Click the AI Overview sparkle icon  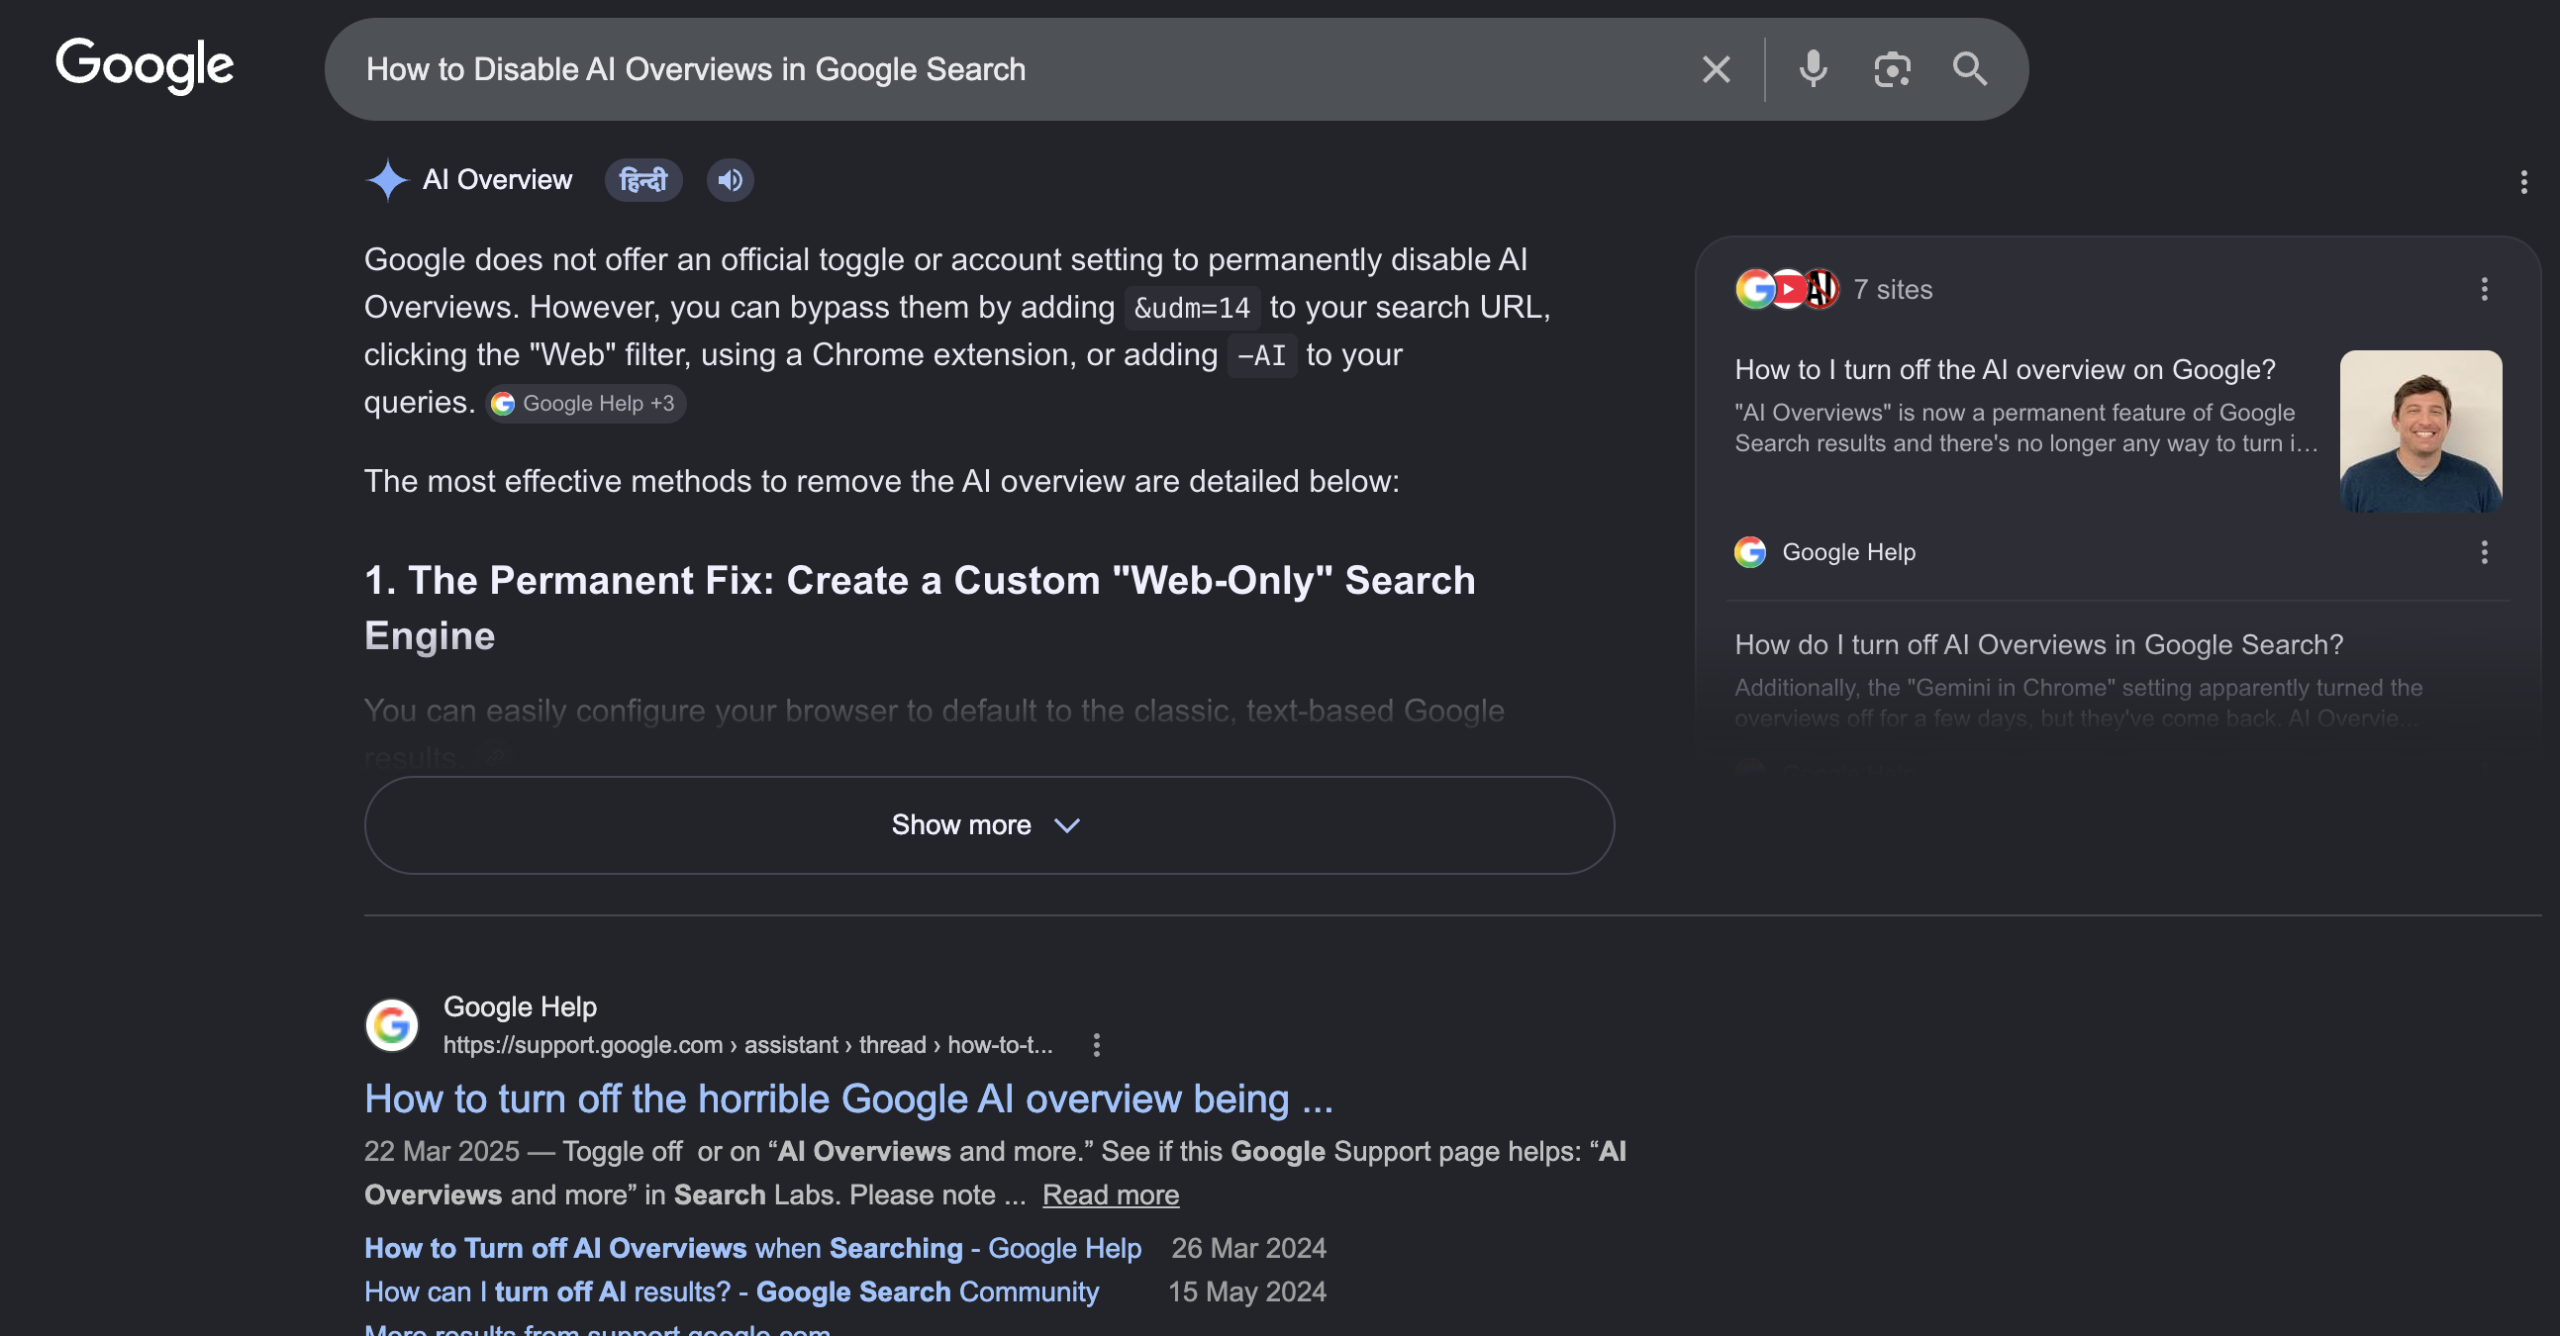click(387, 180)
